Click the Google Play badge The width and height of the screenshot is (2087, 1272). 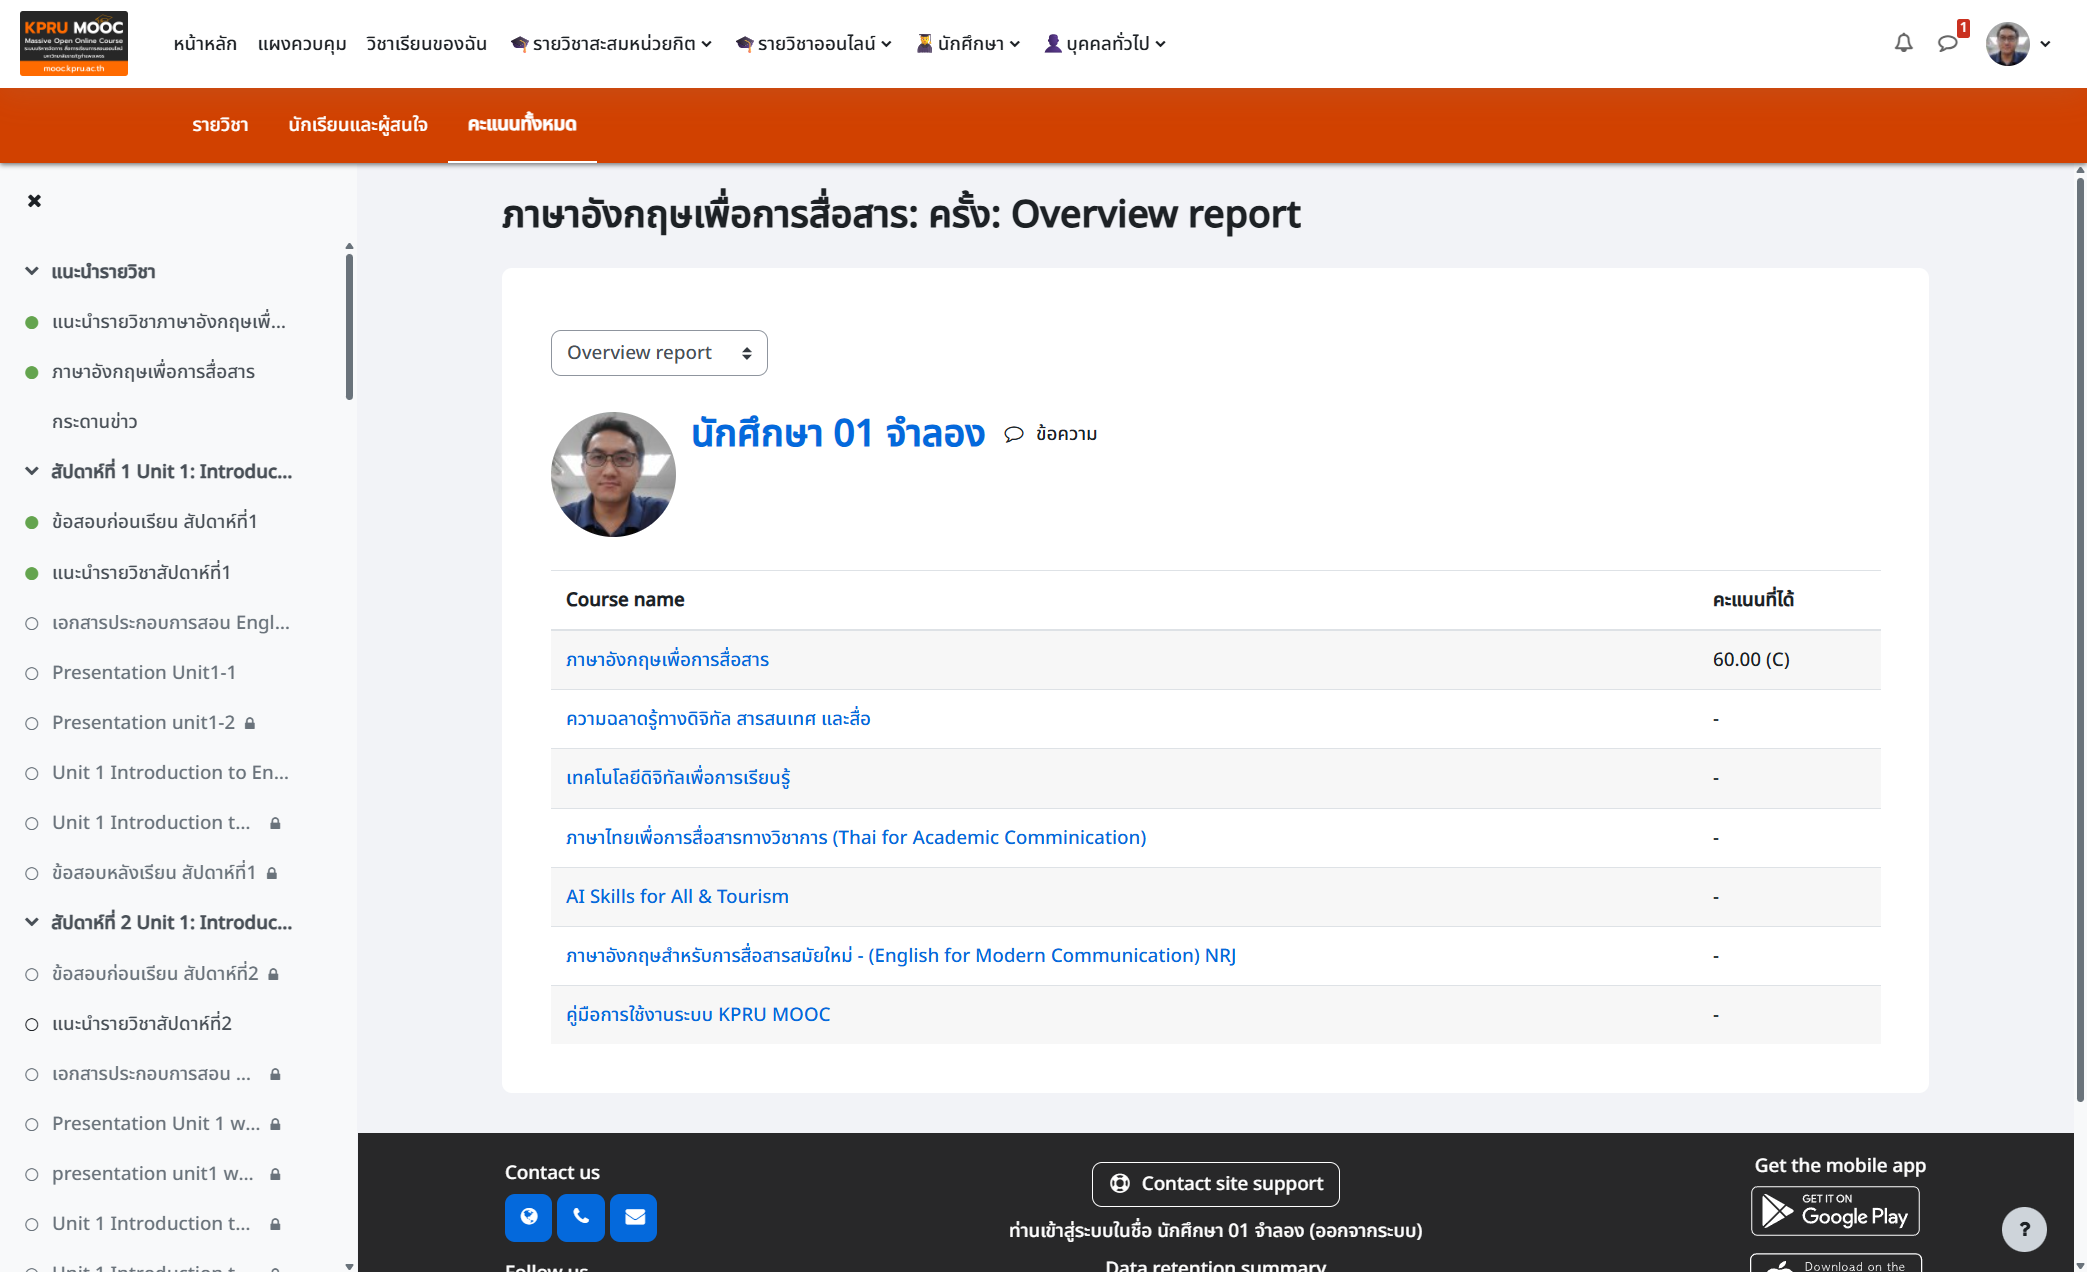[x=1835, y=1211]
